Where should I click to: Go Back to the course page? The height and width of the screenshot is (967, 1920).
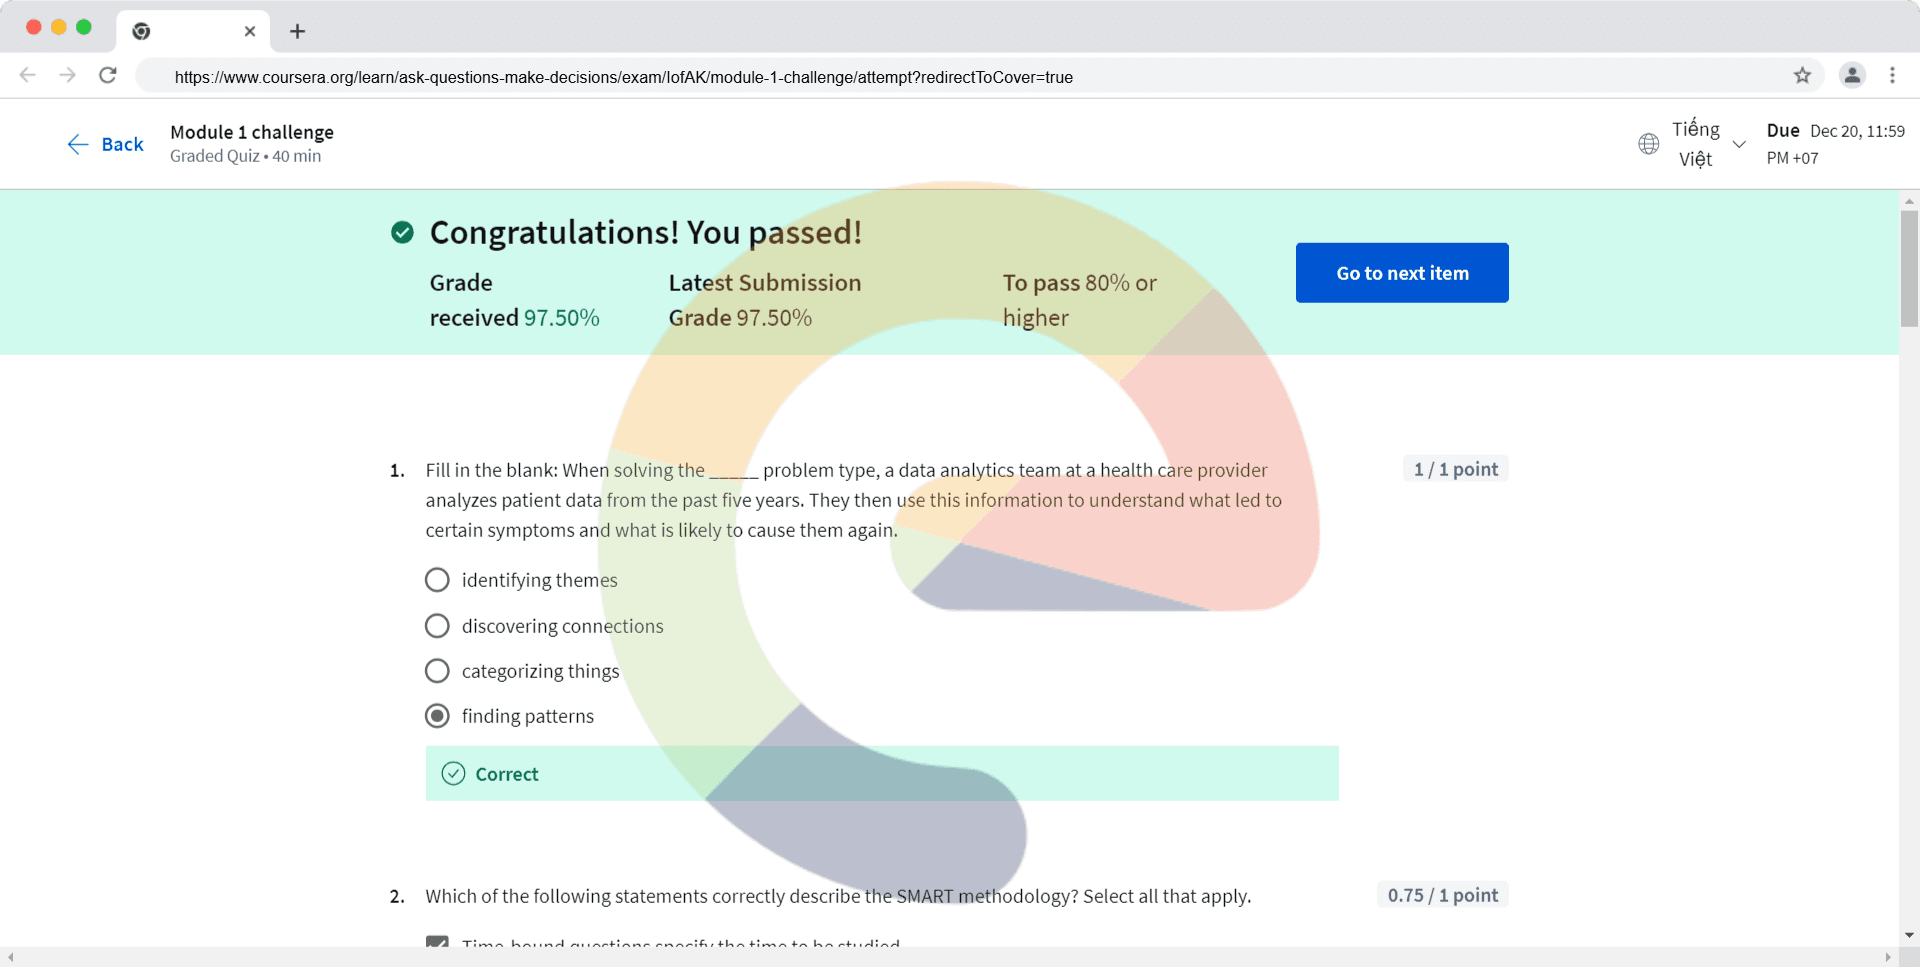(106, 144)
